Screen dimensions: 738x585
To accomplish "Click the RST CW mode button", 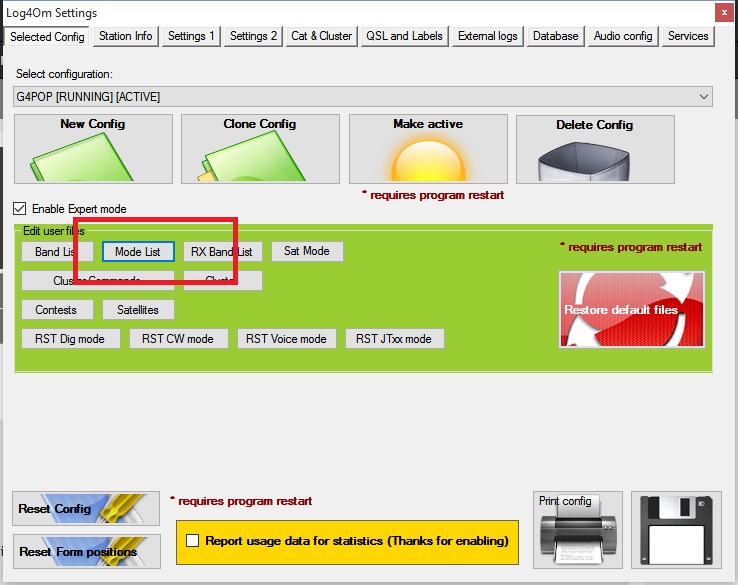I will 178,339.
